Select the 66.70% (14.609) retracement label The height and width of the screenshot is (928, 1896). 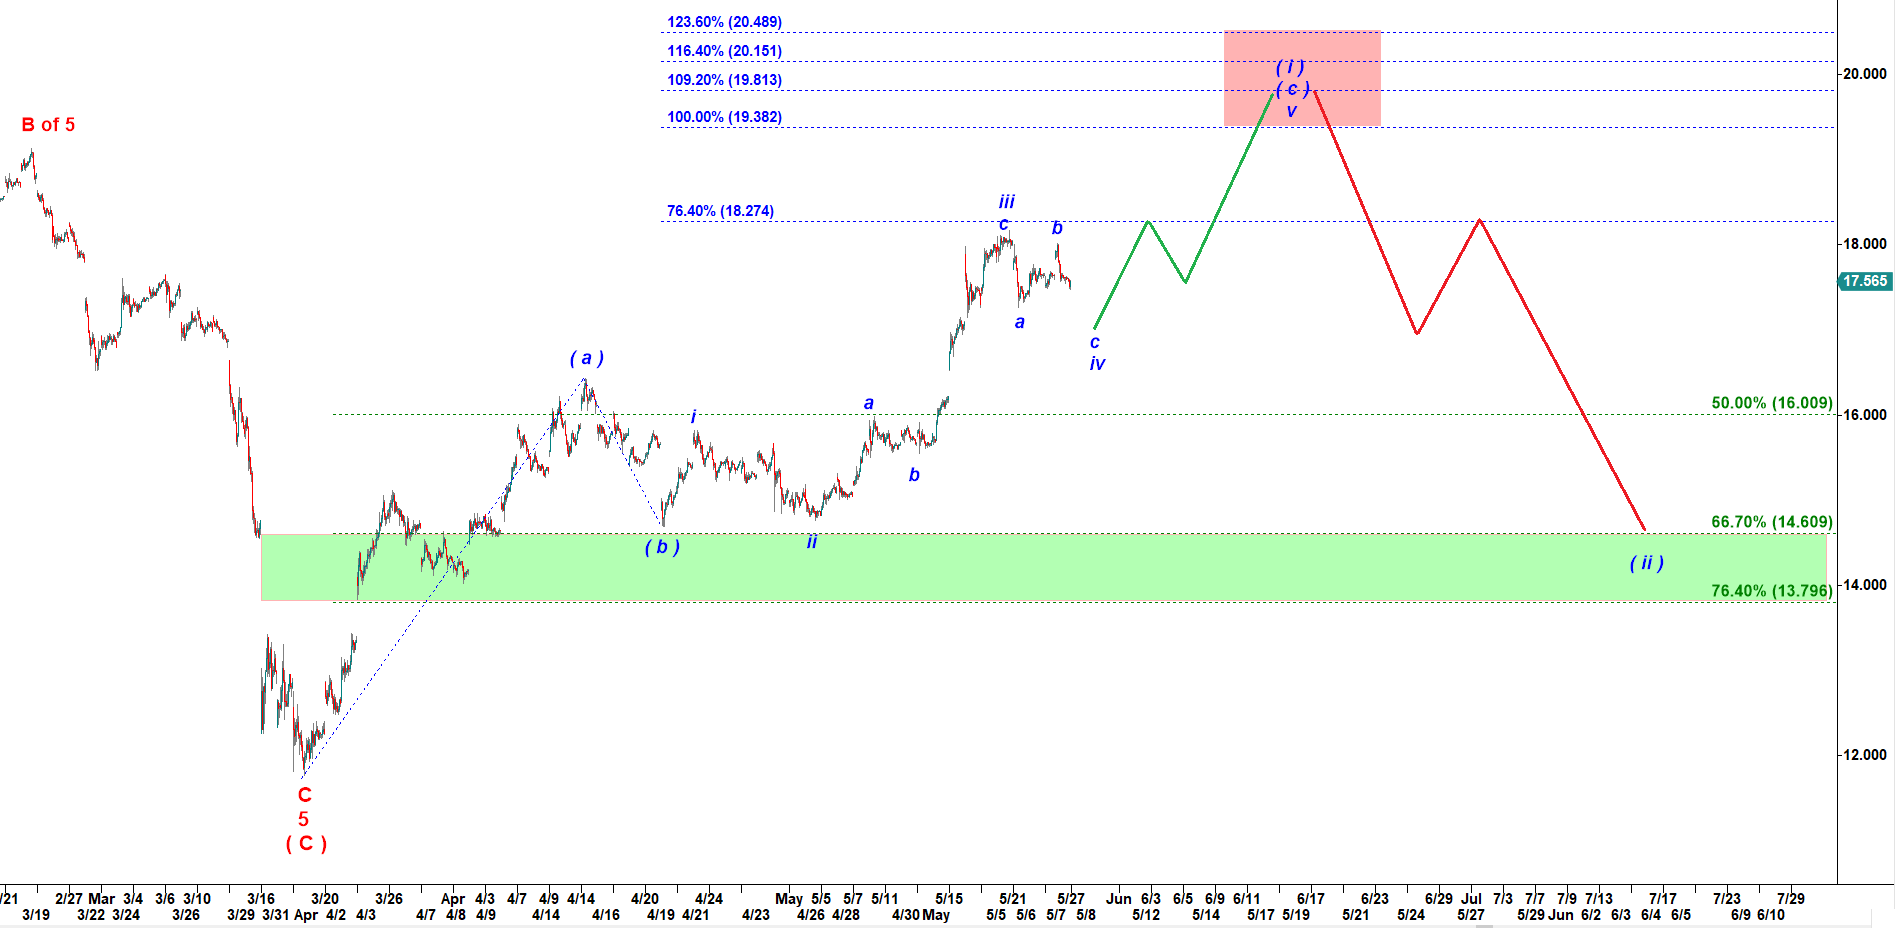1771,522
